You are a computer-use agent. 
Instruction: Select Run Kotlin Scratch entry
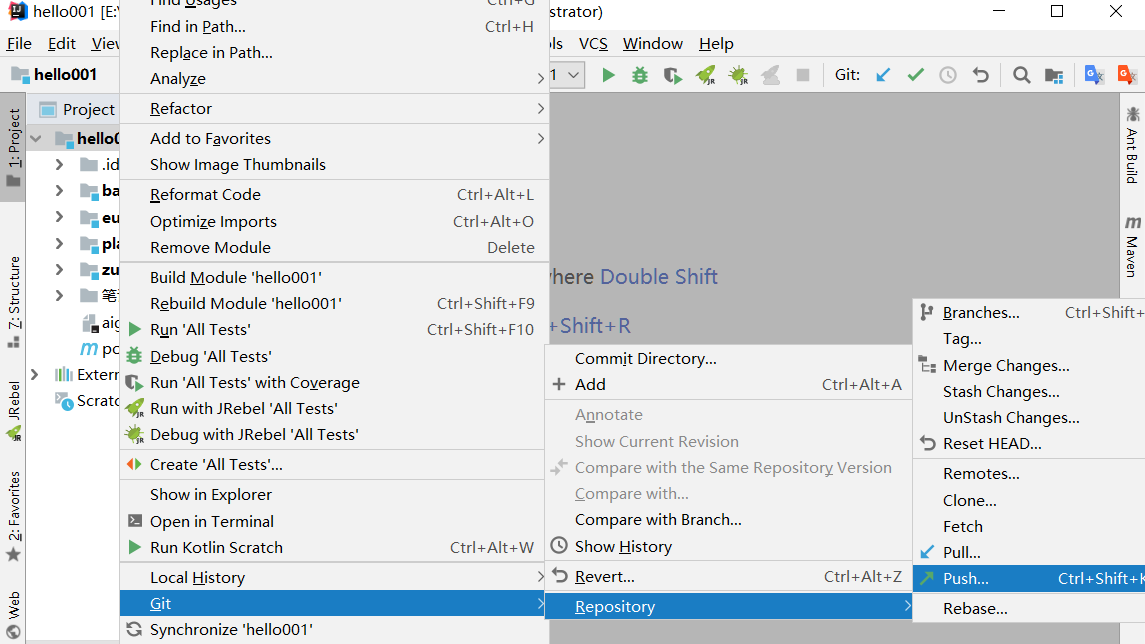click(334, 548)
